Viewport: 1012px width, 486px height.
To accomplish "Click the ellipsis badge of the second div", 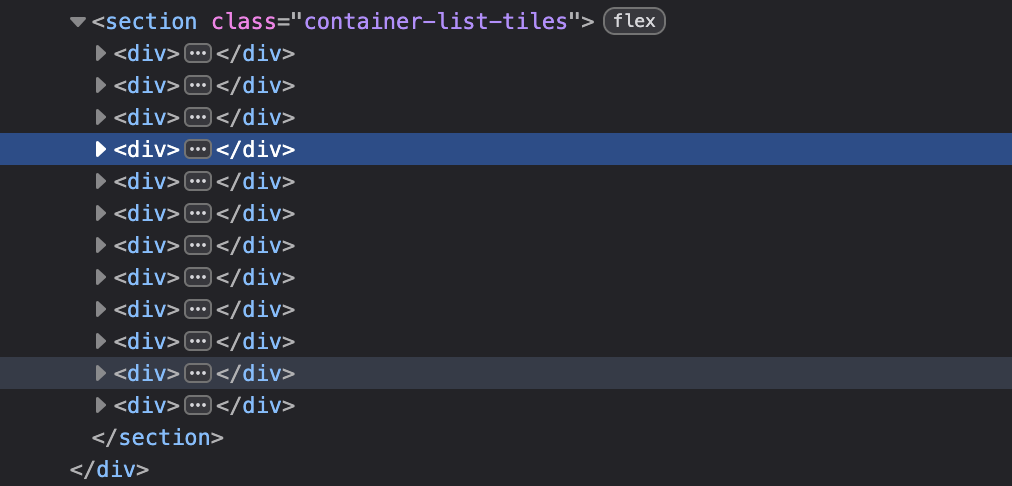I will tap(198, 85).
